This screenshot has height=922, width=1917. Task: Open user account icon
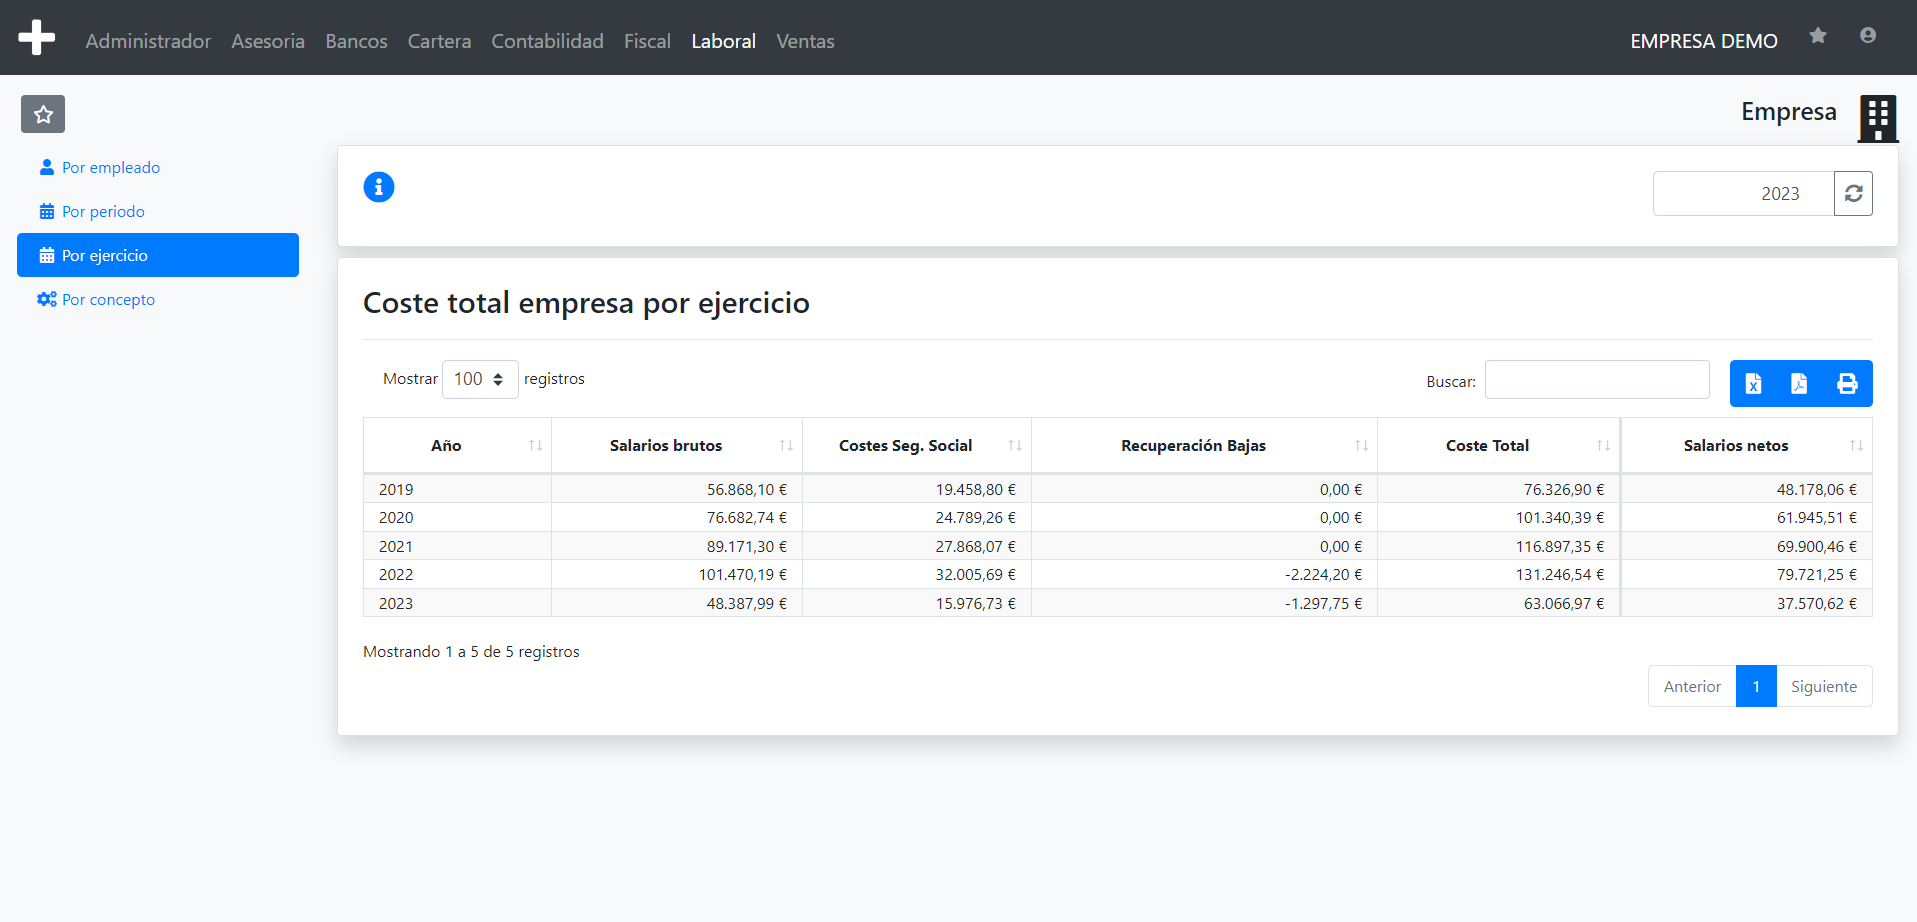[x=1868, y=36]
